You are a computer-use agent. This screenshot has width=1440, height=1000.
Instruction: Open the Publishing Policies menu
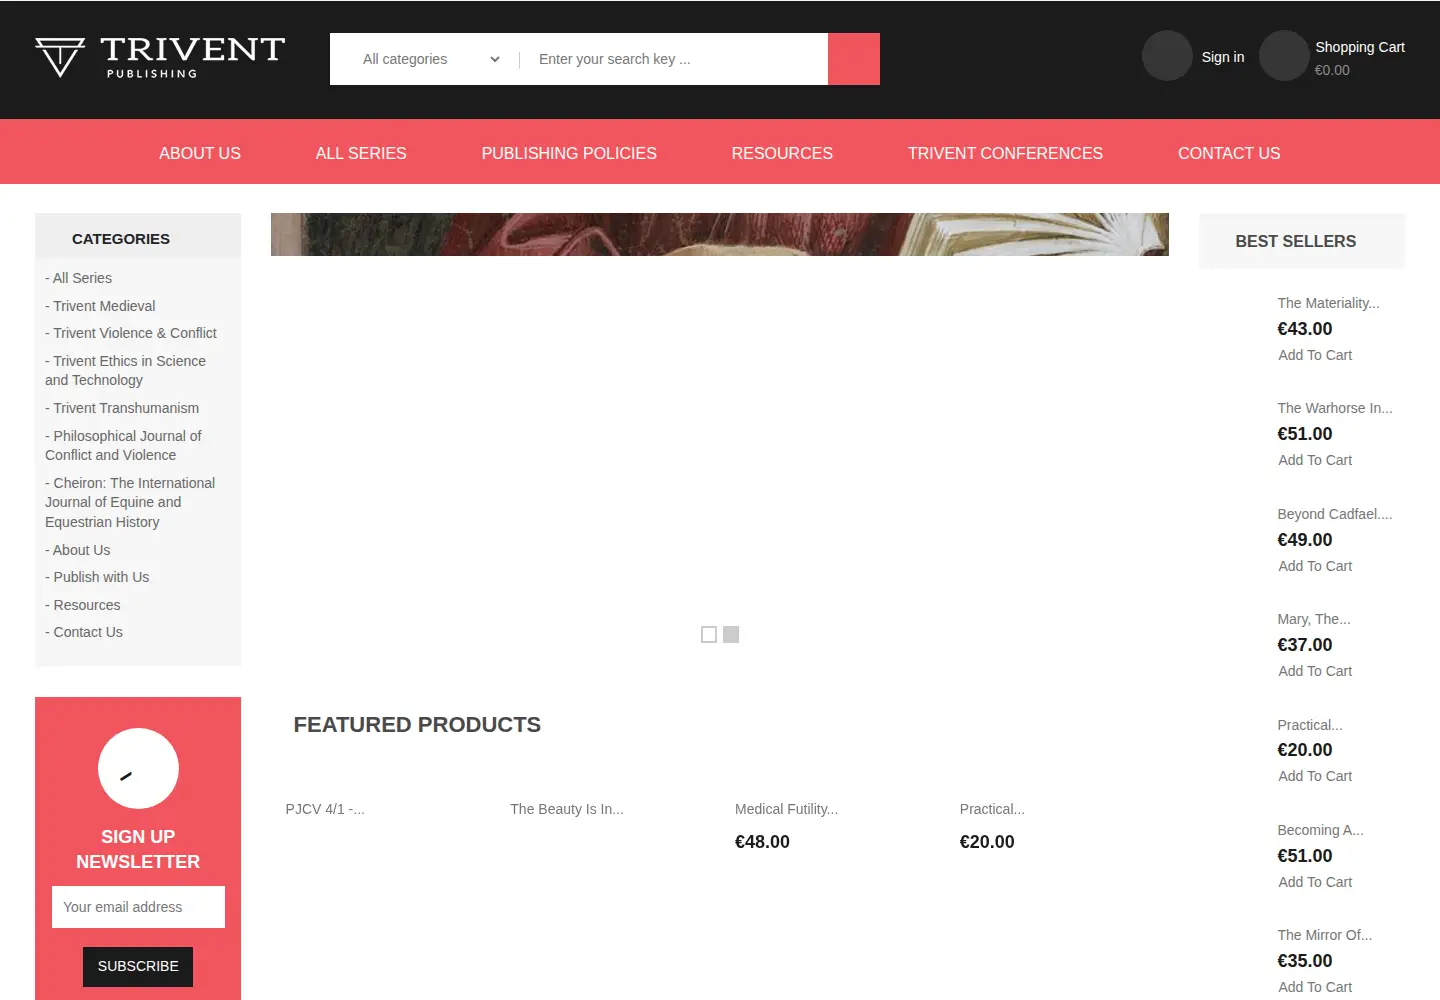(x=569, y=153)
